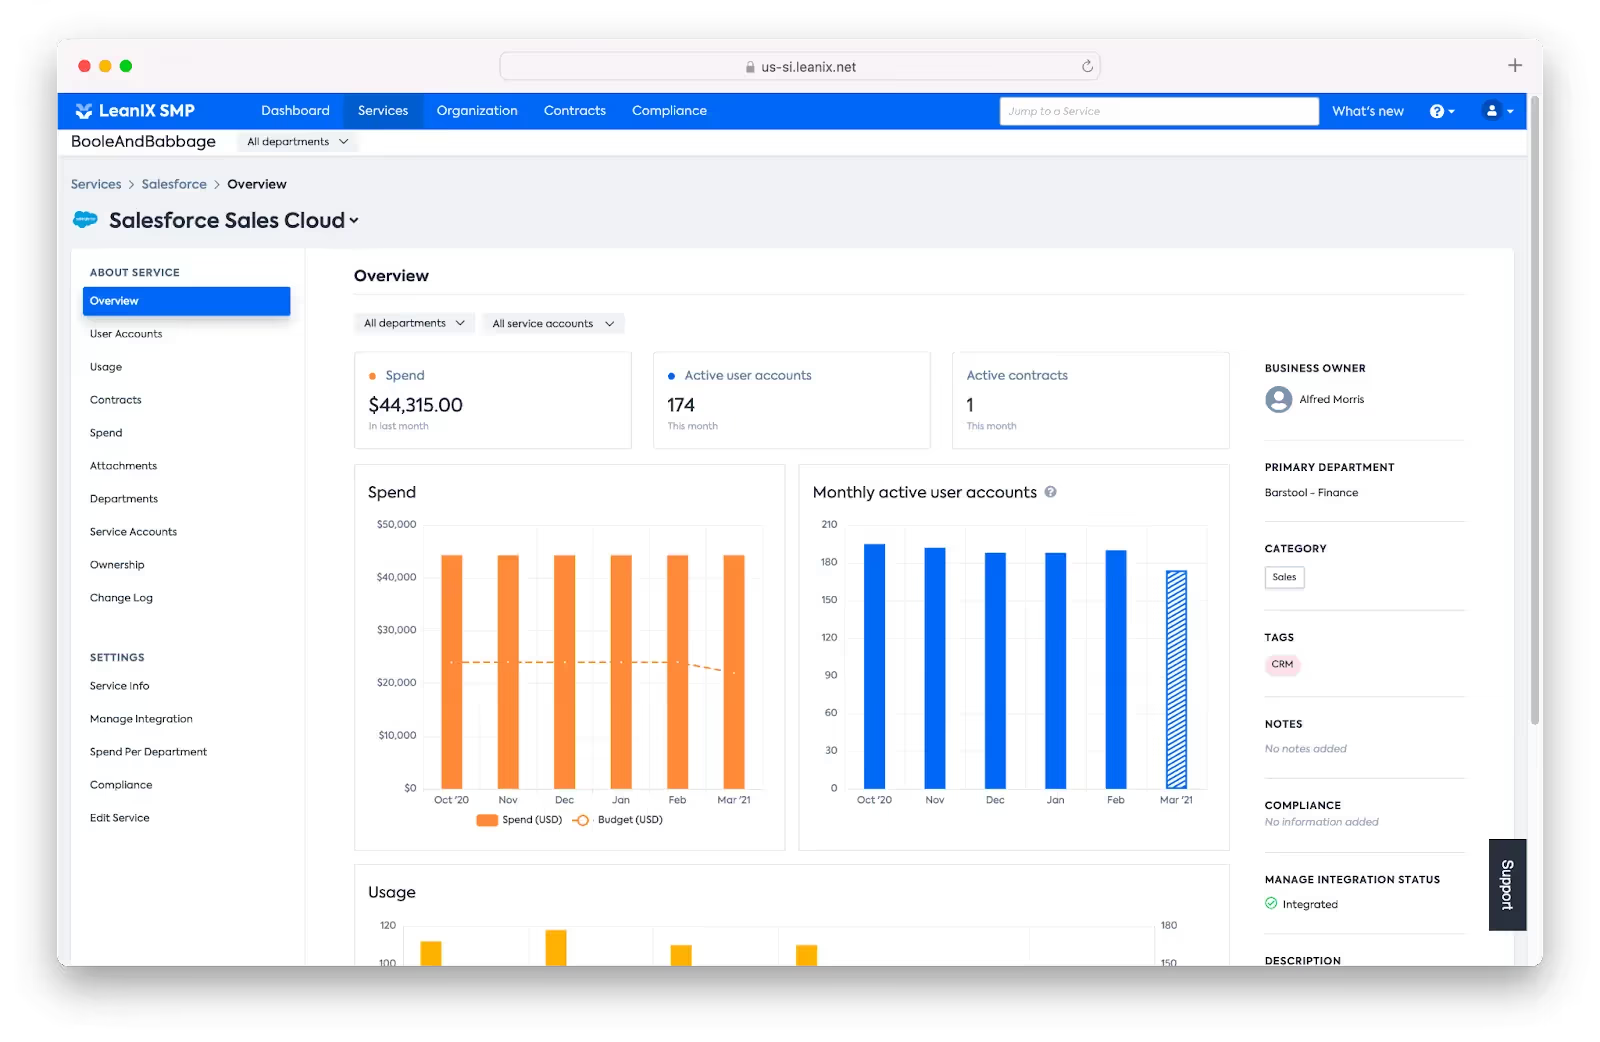The image size is (1600, 1042).
Task: Click the Active contracts card
Action: (x=1090, y=400)
